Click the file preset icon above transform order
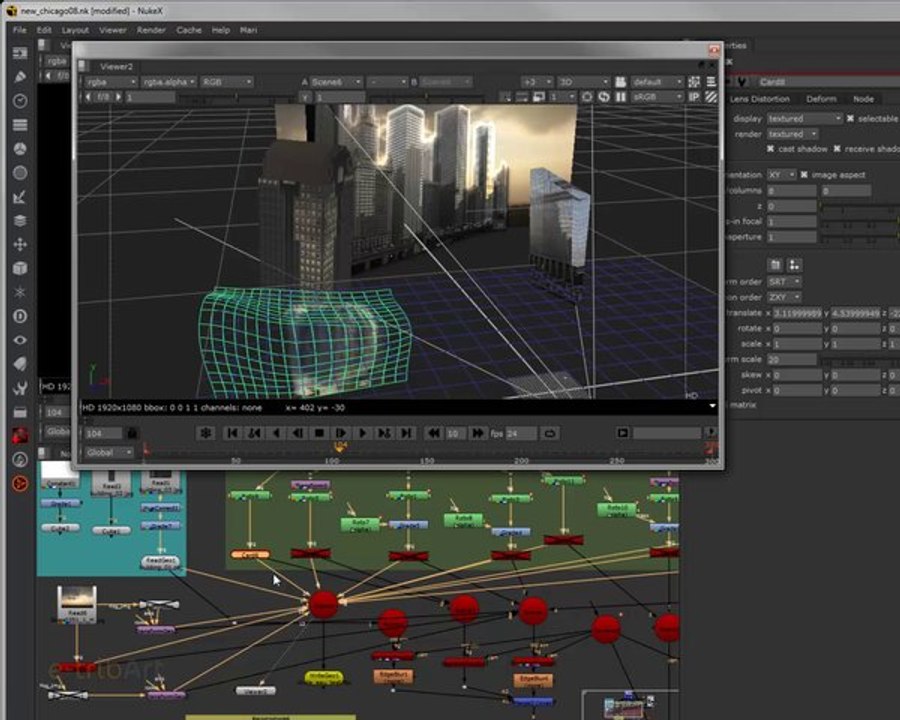 pyautogui.click(x=775, y=265)
